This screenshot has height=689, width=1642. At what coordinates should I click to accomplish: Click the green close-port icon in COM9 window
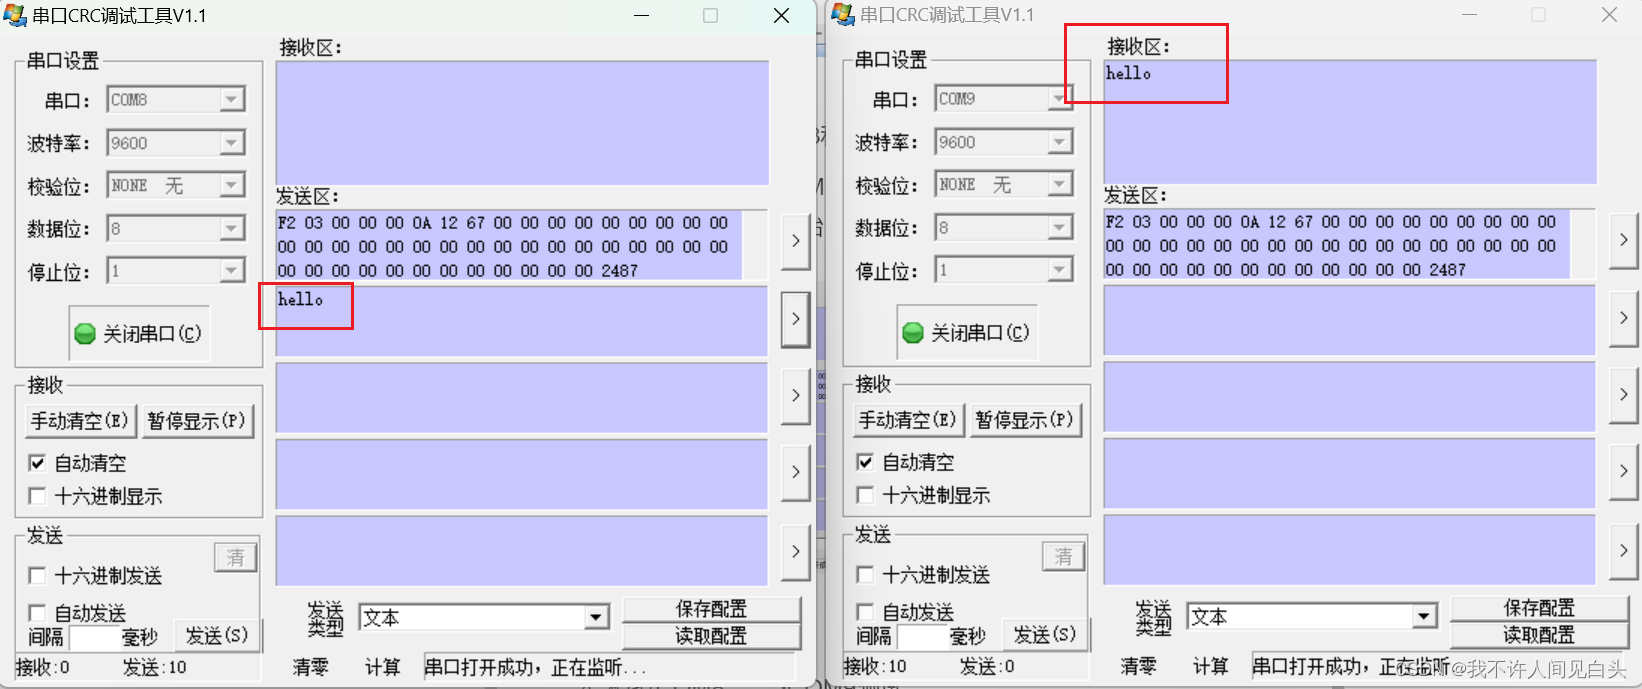point(913,333)
